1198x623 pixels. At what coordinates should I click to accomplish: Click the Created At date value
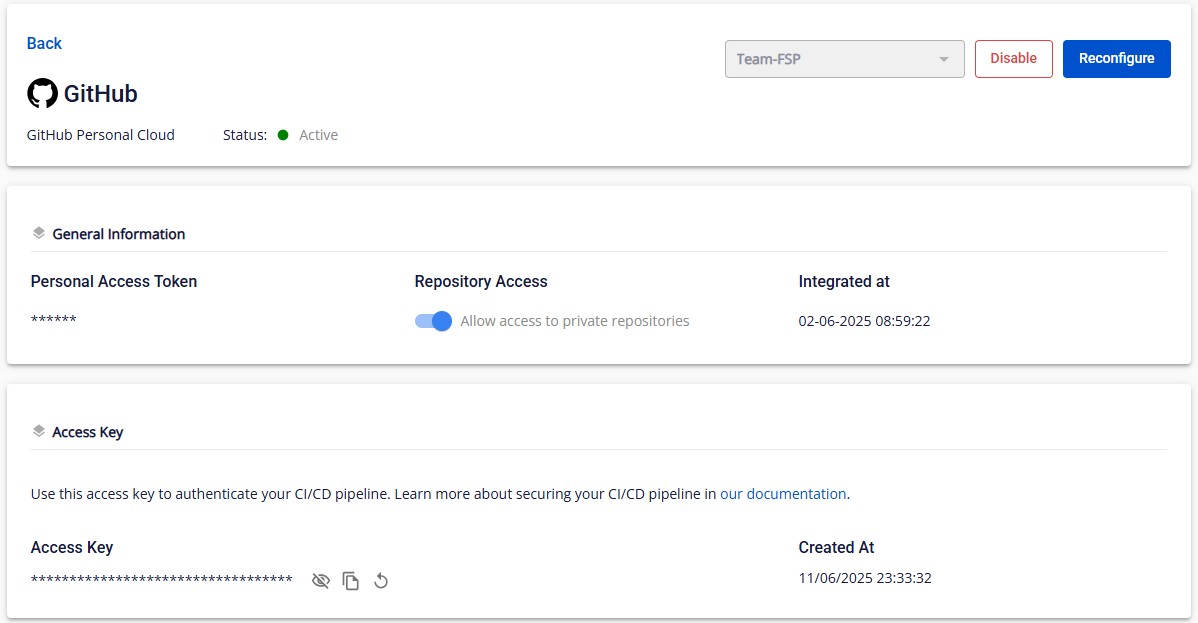[x=865, y=578]
